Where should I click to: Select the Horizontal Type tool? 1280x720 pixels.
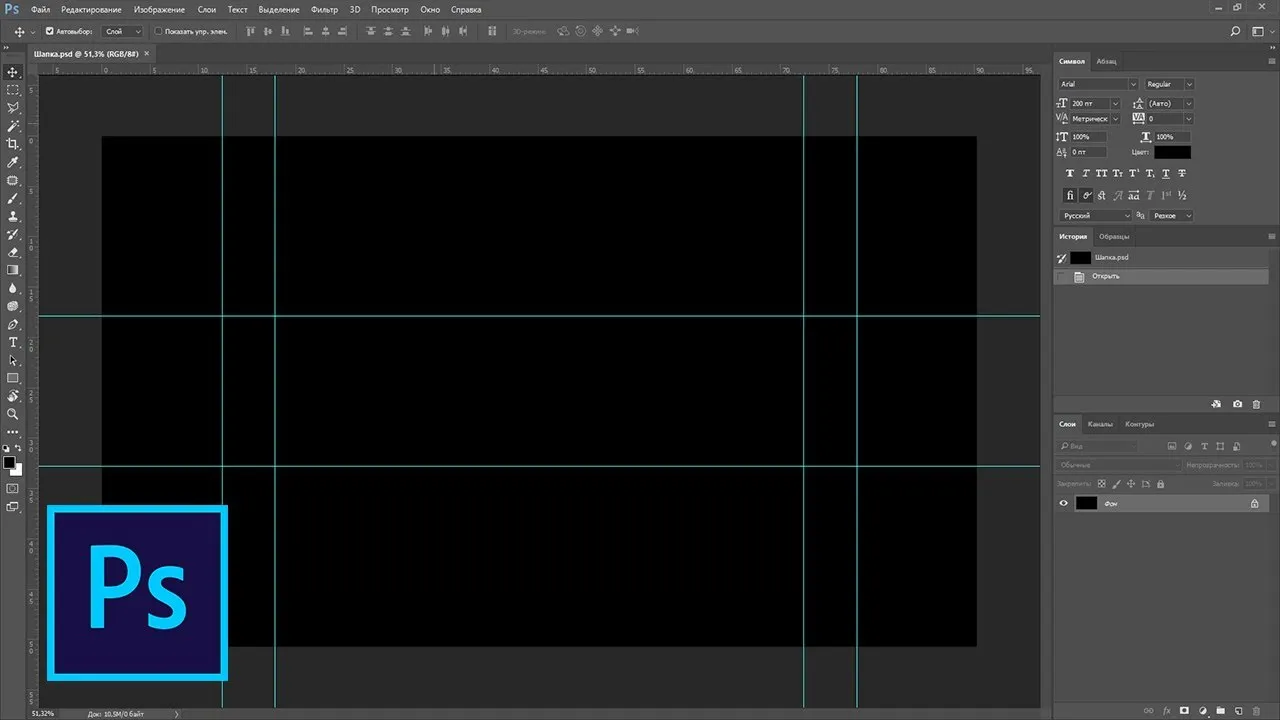point(13,342)
